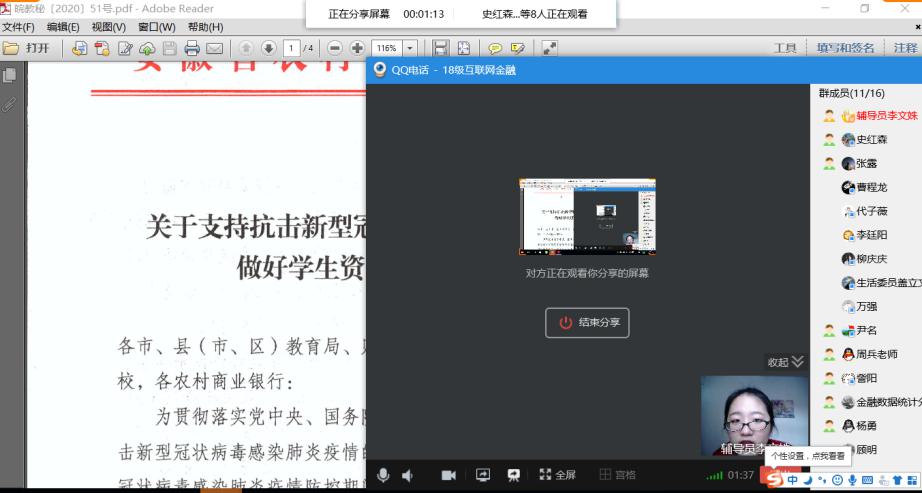Toggle the camera in QQ call bar
Image resolution: width=922 pixels, height=493 pixels.
tap(449, 475)
